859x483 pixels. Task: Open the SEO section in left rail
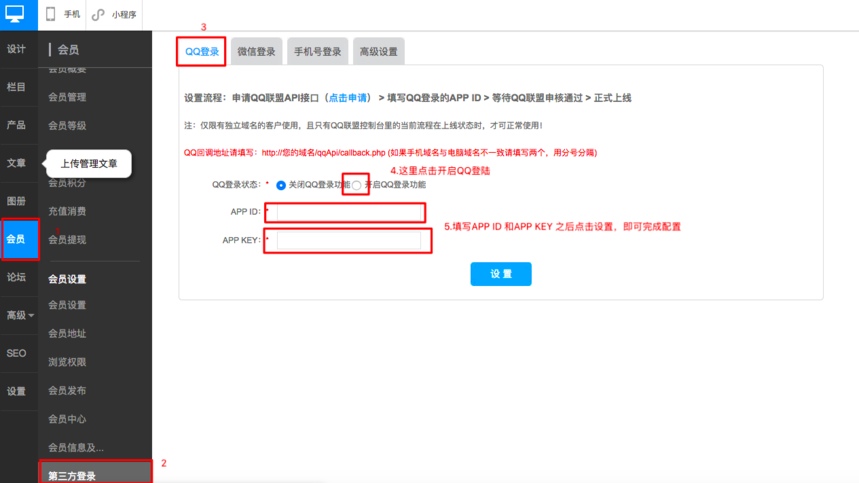tap(16, 353)
